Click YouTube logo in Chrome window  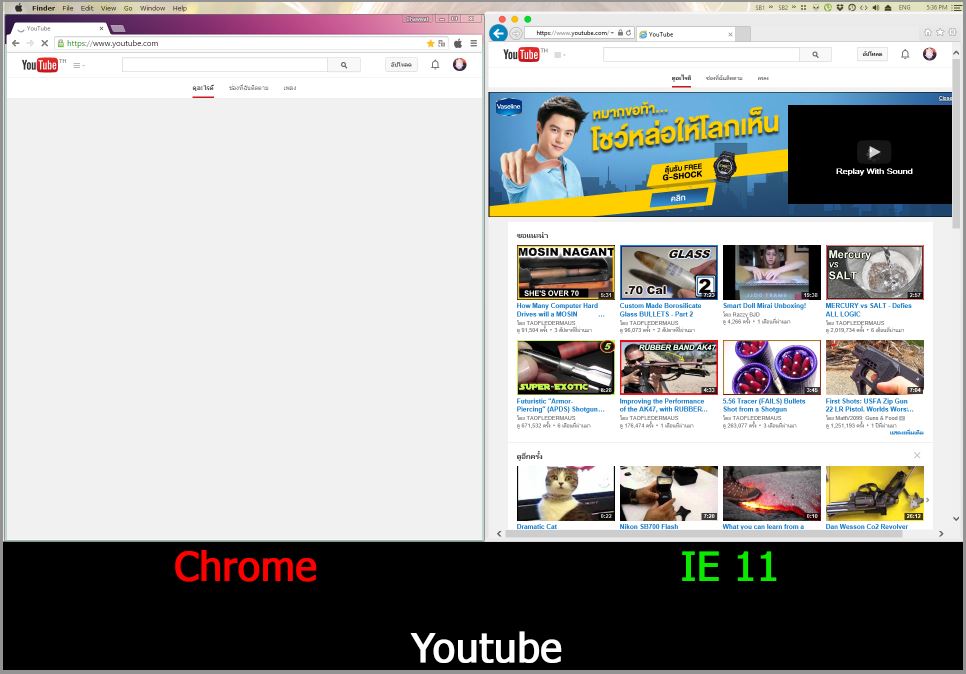[40, 65]
